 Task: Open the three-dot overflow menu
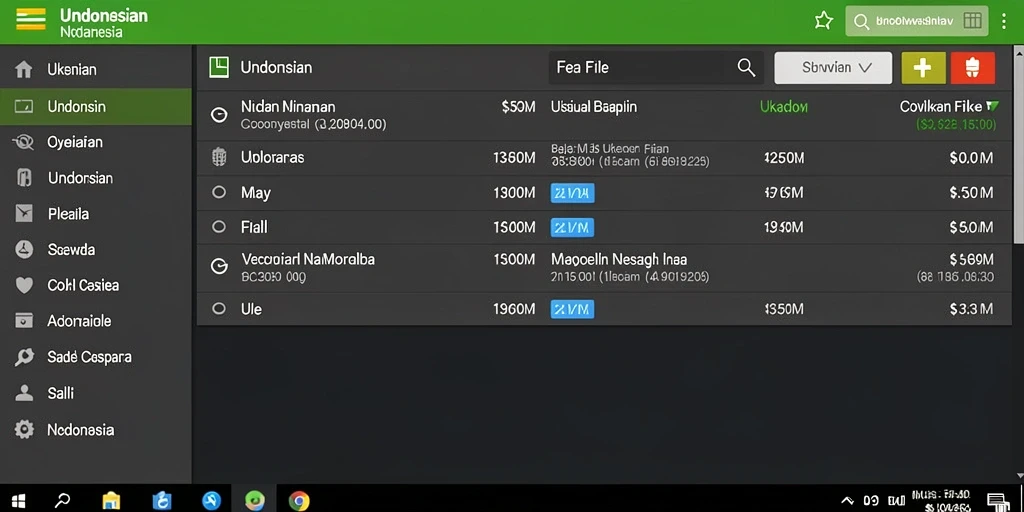click(x=1004, y=21)
